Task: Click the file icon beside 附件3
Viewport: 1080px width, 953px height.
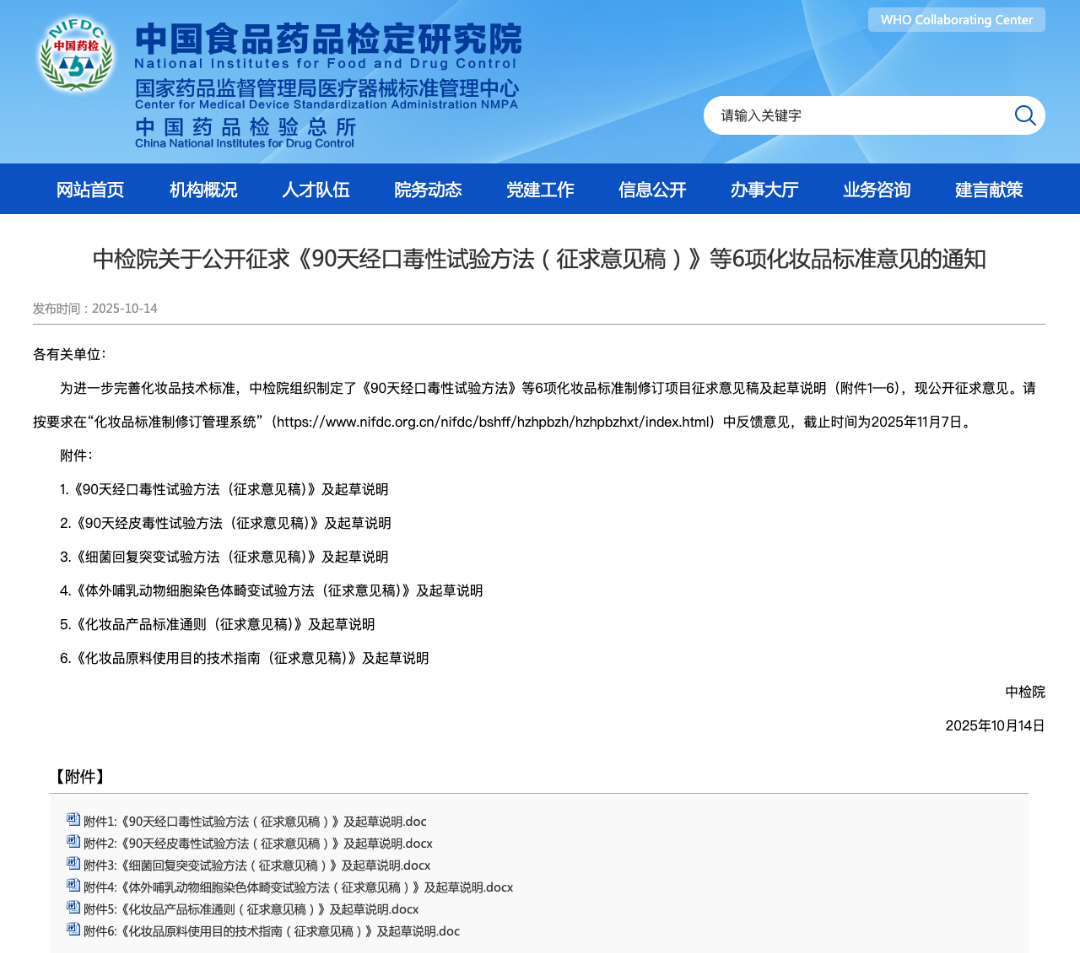Action: 73,864
